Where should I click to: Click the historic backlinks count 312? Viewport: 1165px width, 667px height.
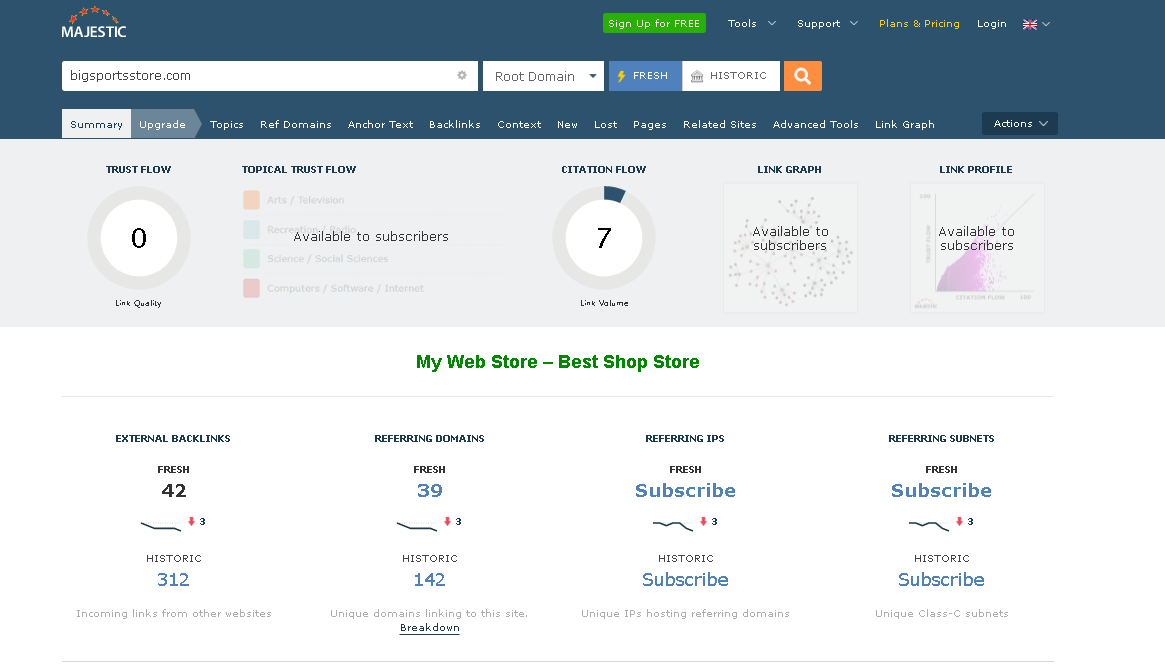point(173,579)
